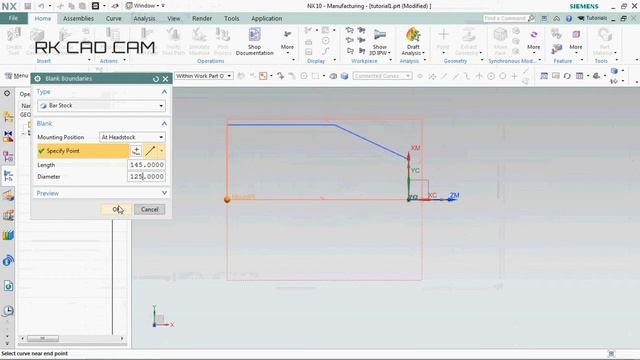Open the Assemblies ribbon tab
The width and height of the screenshot is (640, 360).
[78, 18]
